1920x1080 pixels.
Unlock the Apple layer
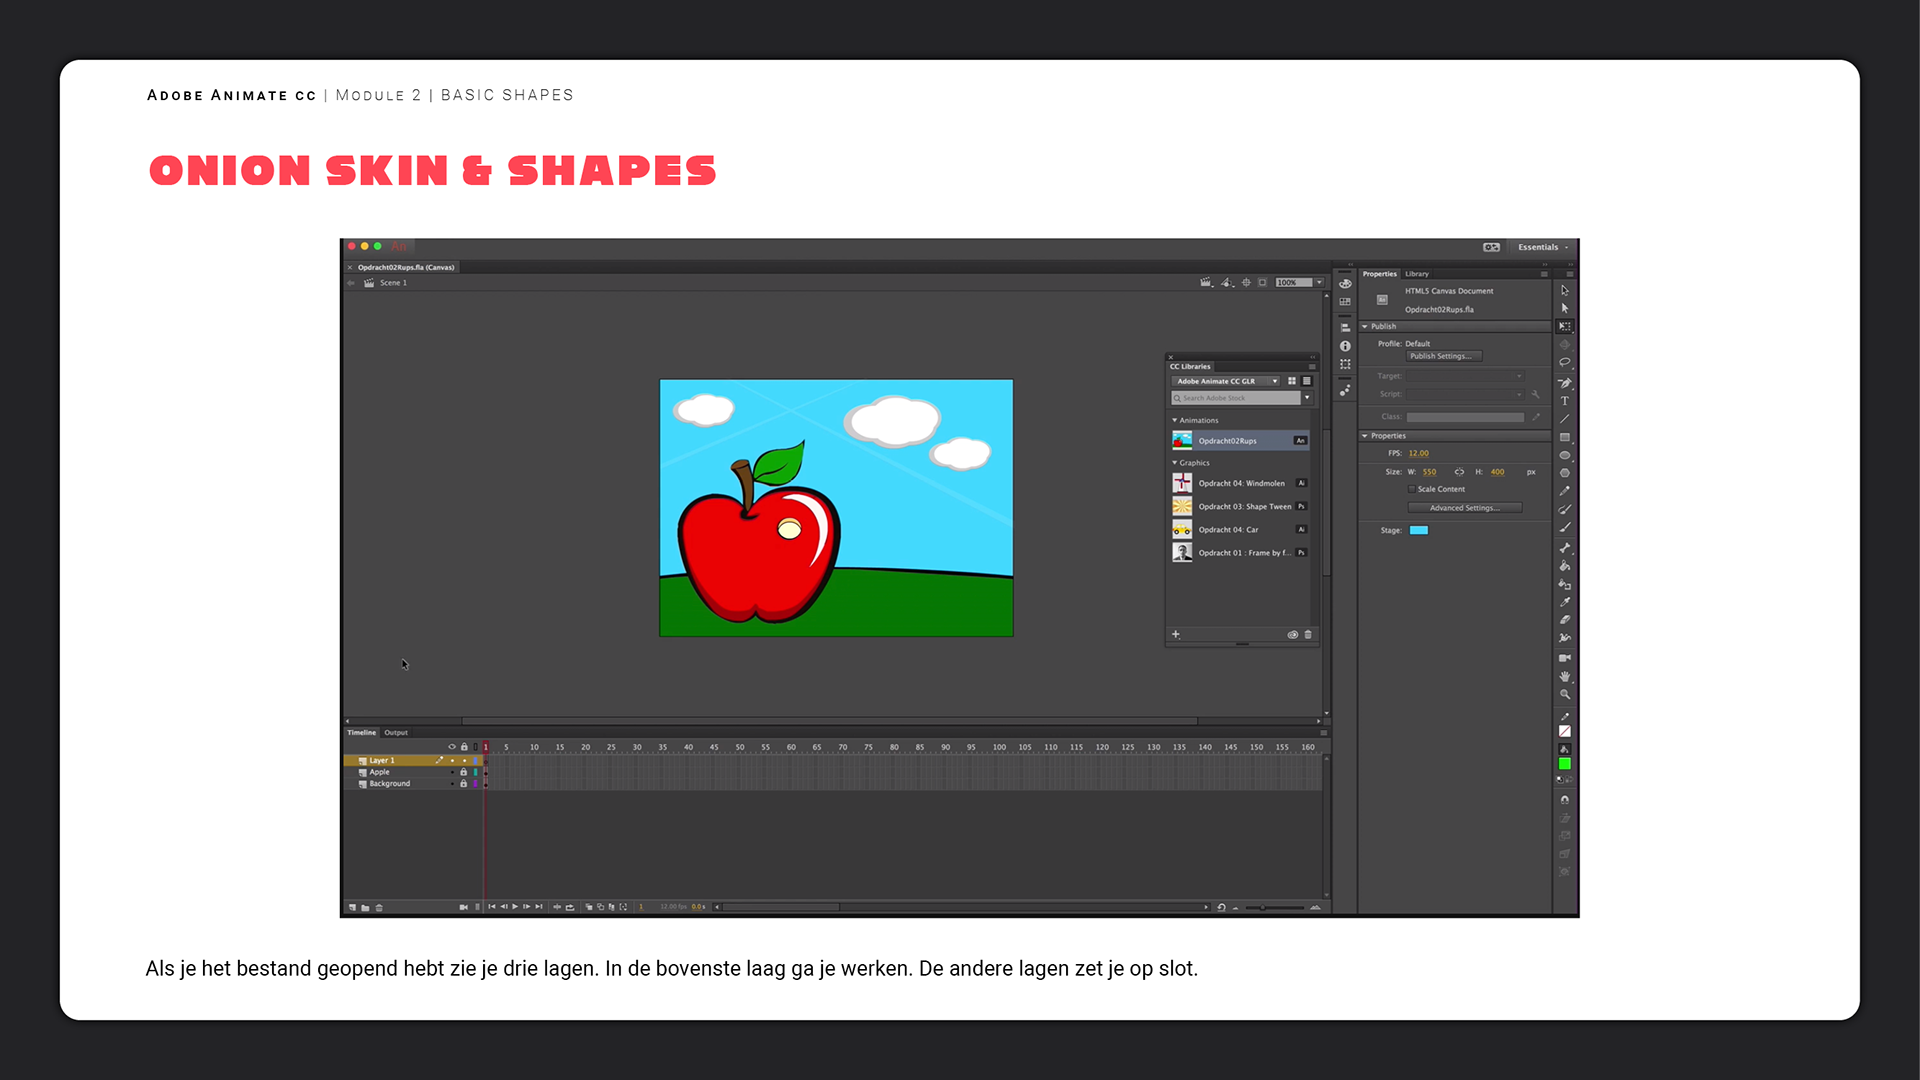click(463, 772)
